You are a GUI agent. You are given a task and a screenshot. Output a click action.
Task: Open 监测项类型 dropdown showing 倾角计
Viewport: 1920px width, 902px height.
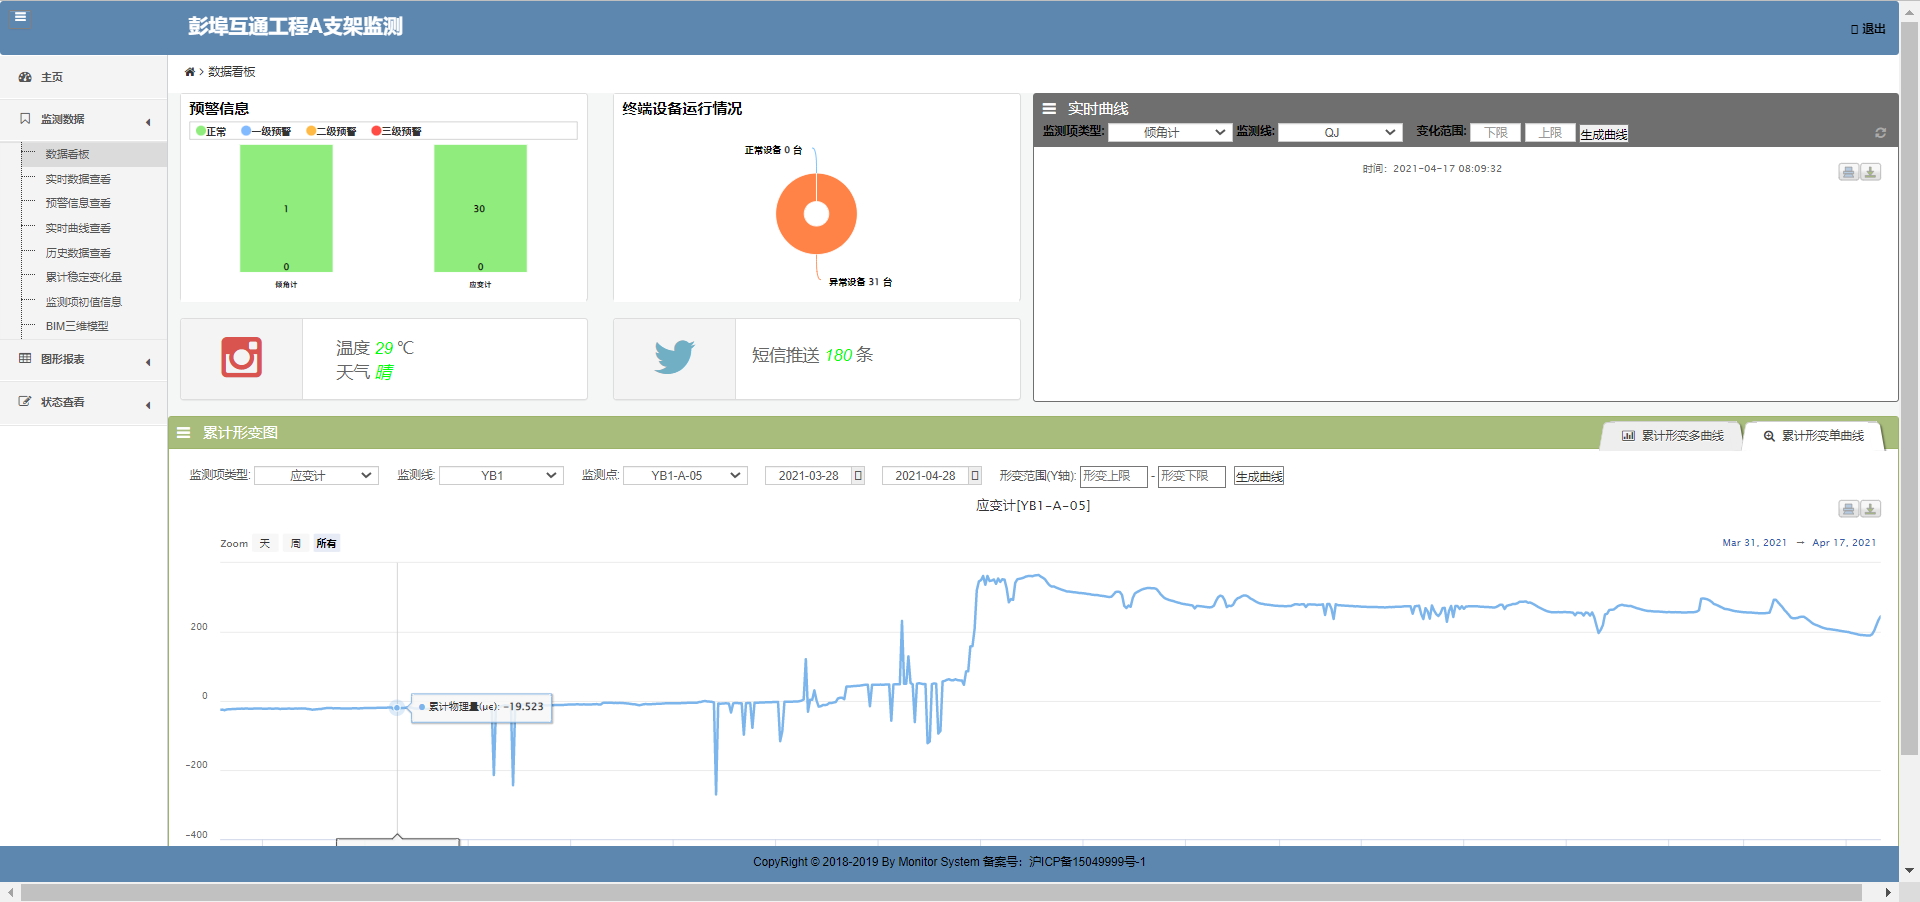click(1170, 133)
